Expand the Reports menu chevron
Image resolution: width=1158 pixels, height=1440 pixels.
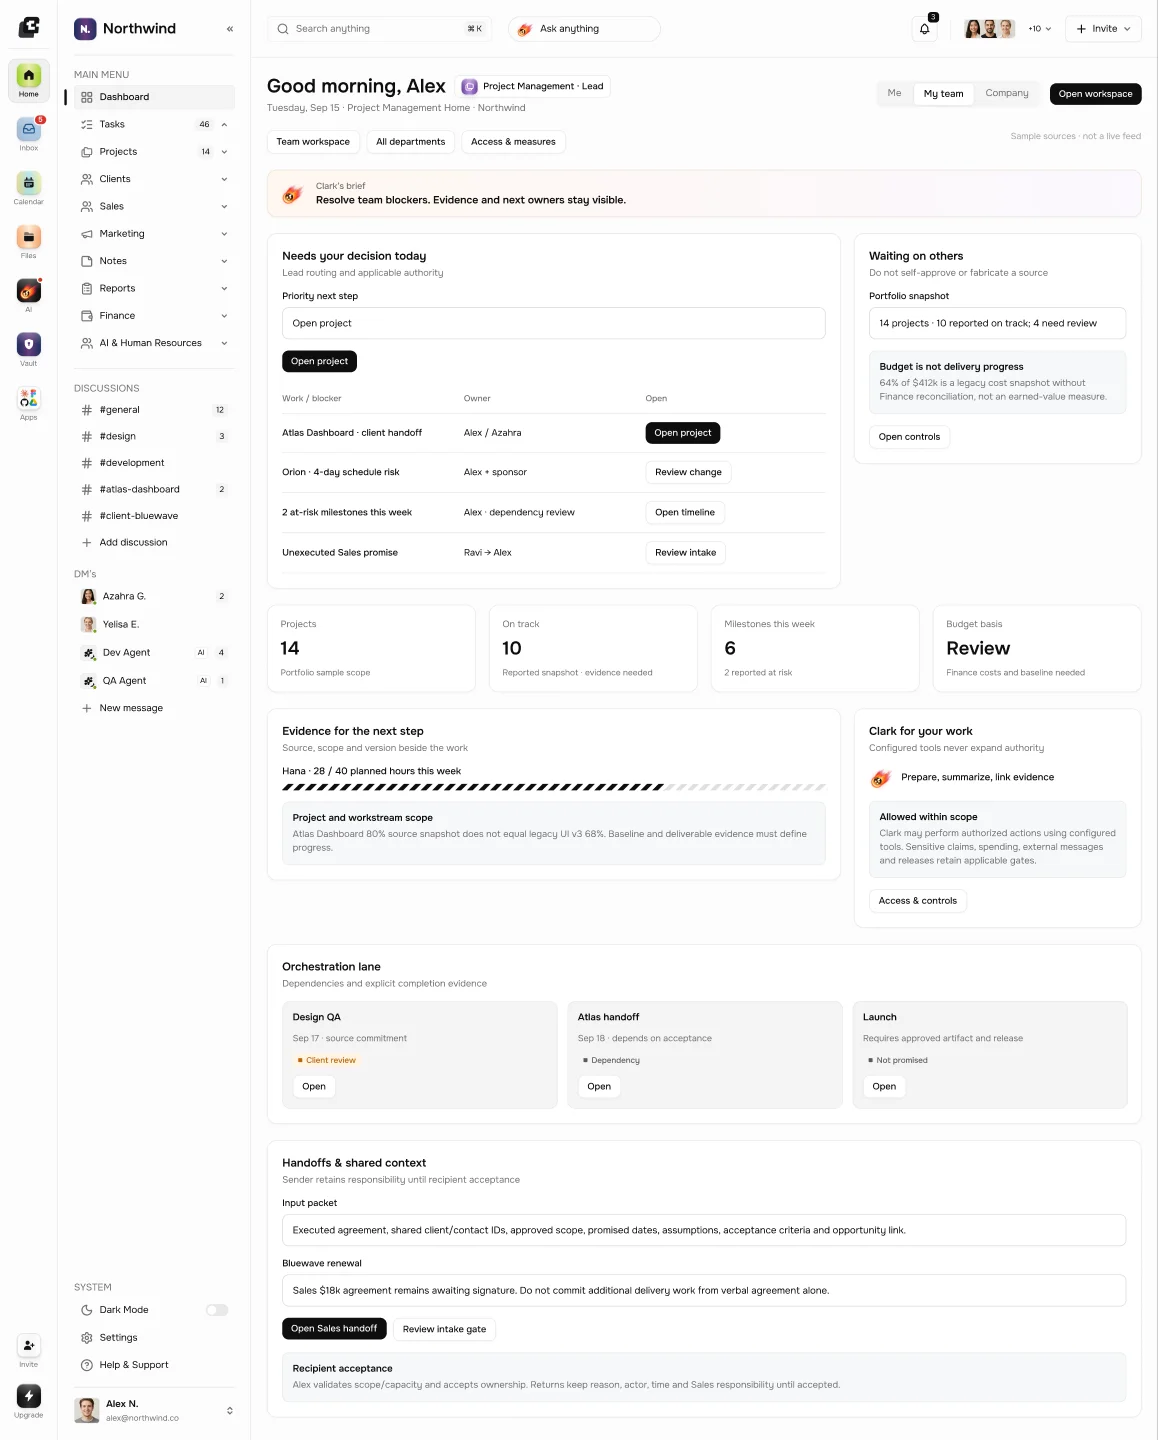click(x=224, y=289)
